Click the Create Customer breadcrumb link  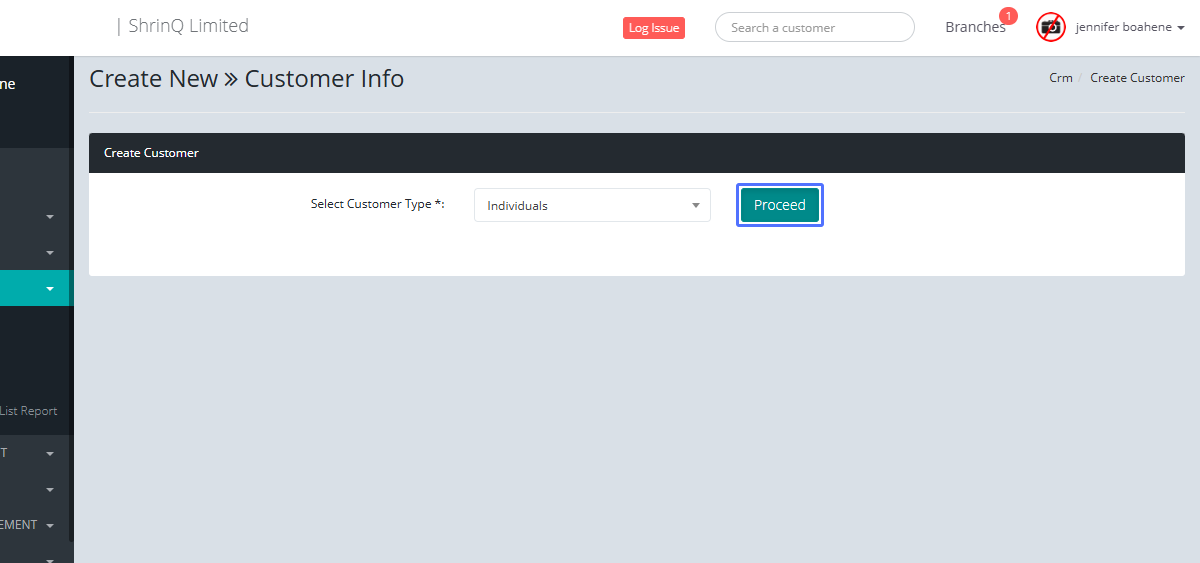[1137, 78]
